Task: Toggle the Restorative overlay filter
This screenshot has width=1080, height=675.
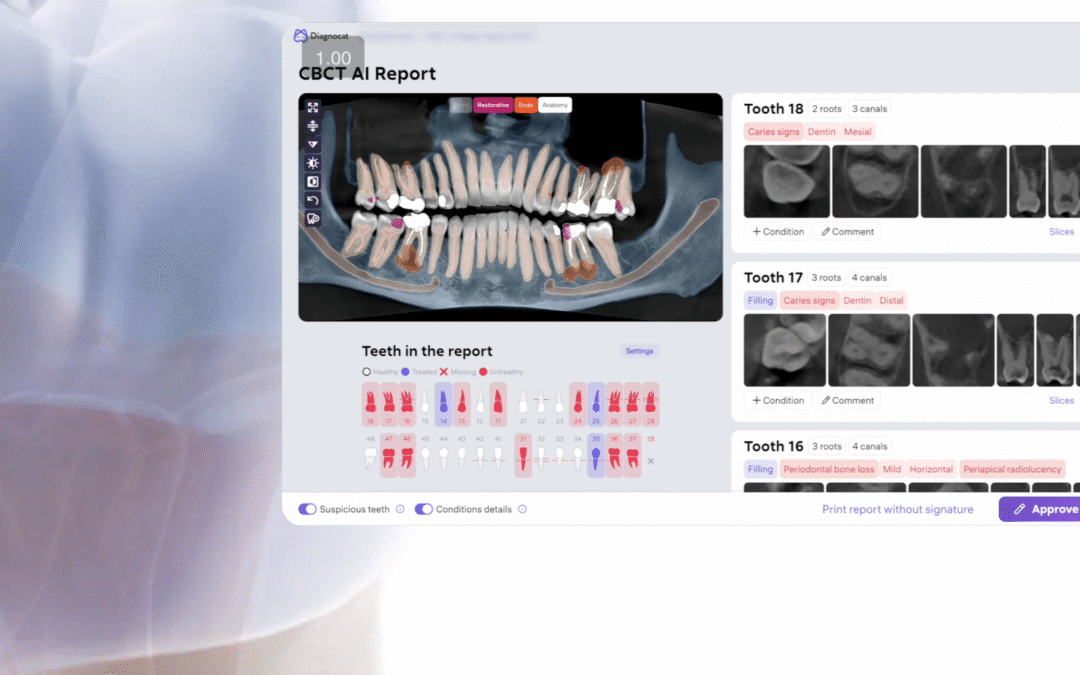Action: click(x=492, y=105)
